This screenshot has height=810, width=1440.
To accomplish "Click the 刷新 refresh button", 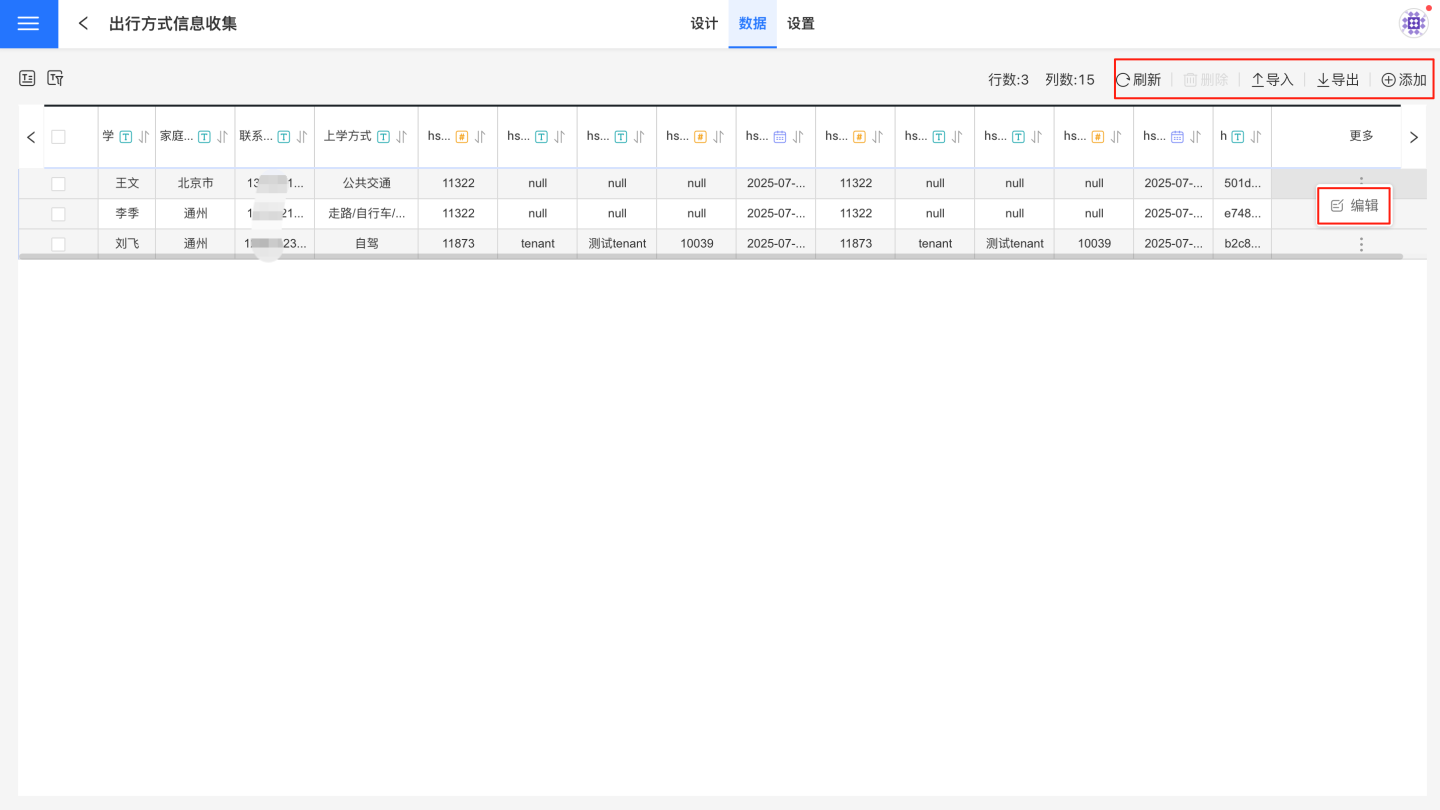I will click(x=1138, y=80).
